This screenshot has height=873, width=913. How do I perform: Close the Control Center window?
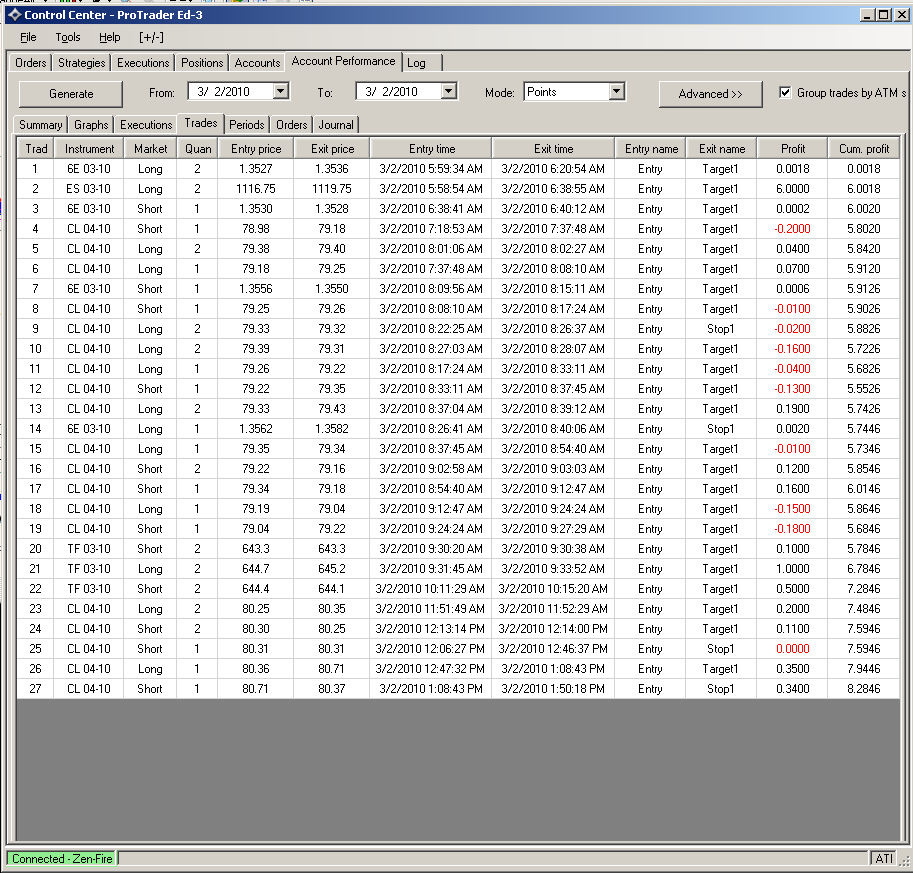click(x=902, y=15)
